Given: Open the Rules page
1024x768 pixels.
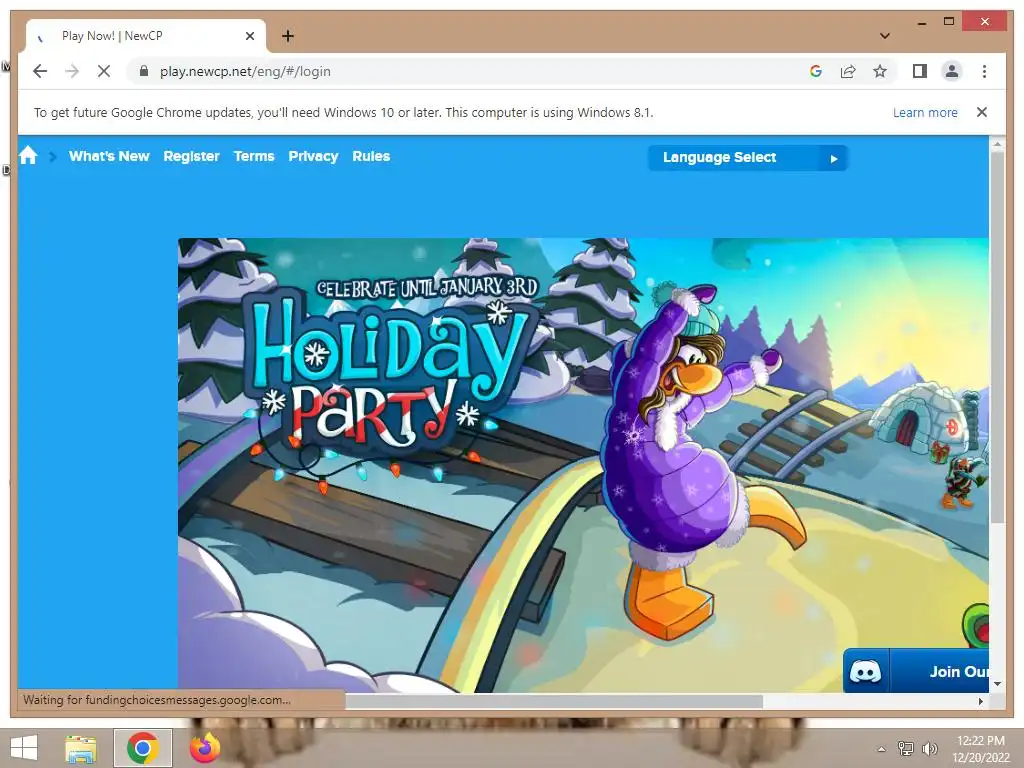Looking at the screenshot, I should click(x=371, y=156).
